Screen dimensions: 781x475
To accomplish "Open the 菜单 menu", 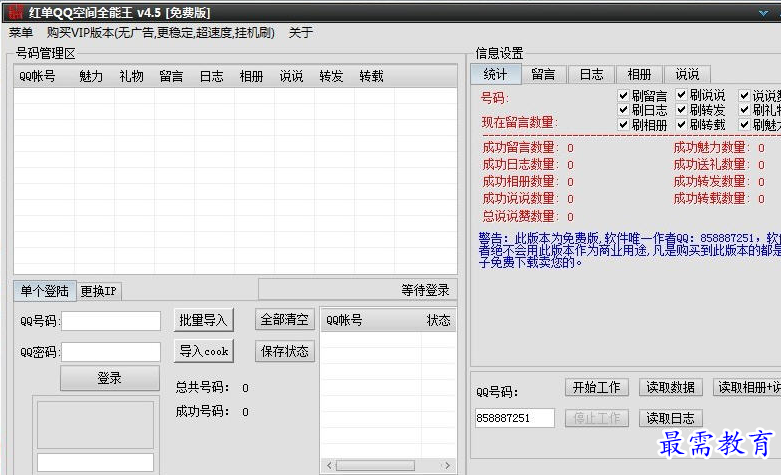I will coord(21,33).
